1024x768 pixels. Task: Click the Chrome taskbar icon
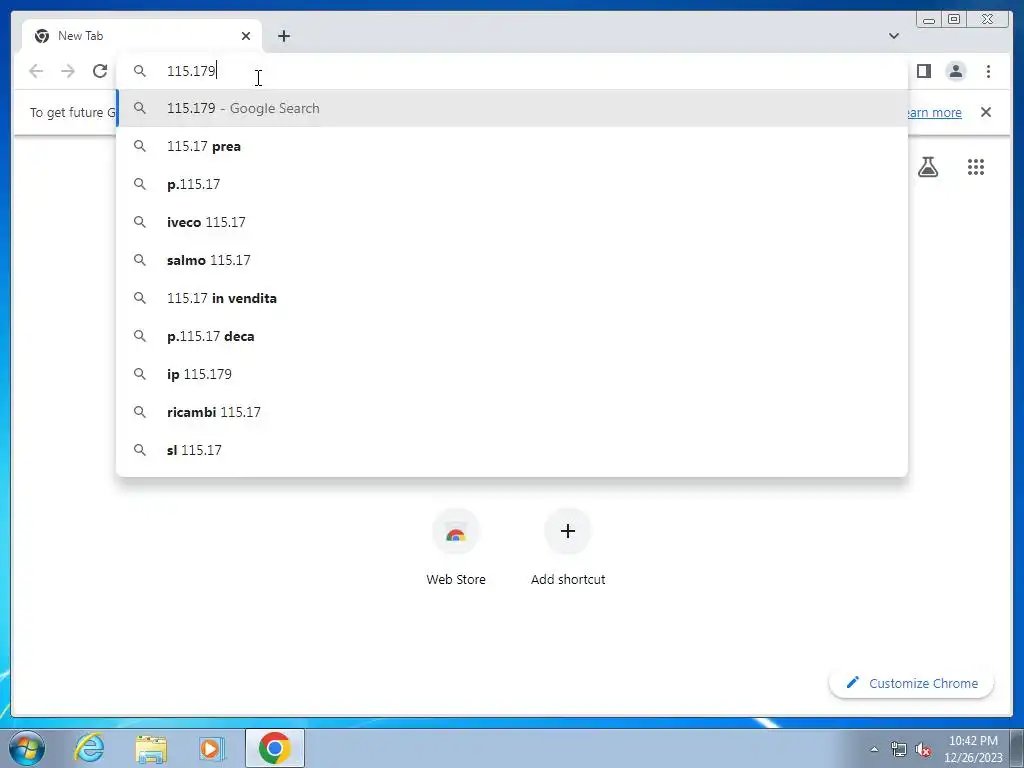(275, 748)
